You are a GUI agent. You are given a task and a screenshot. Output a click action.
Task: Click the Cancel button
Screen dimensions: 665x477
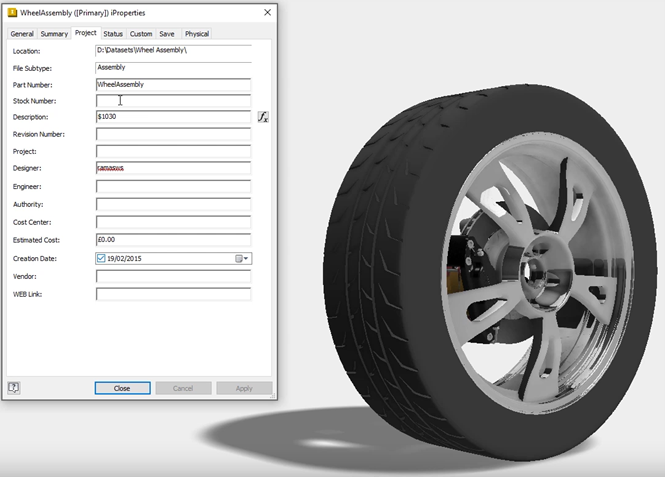tap(183, 388)
